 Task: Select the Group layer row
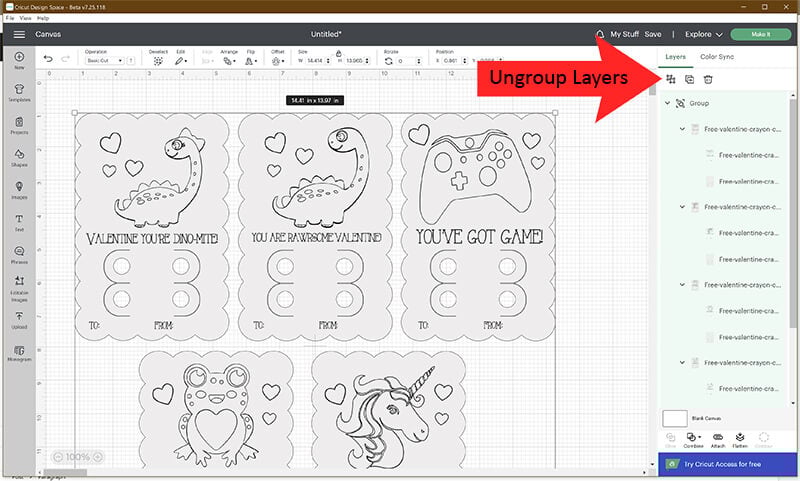[x=724, y=103]
